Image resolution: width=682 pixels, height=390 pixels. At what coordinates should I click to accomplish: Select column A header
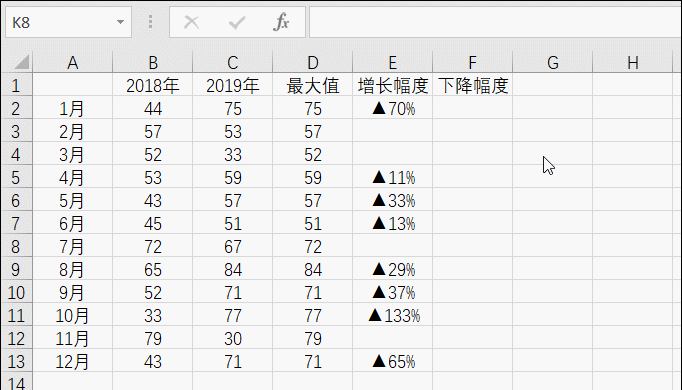(73, 63)
